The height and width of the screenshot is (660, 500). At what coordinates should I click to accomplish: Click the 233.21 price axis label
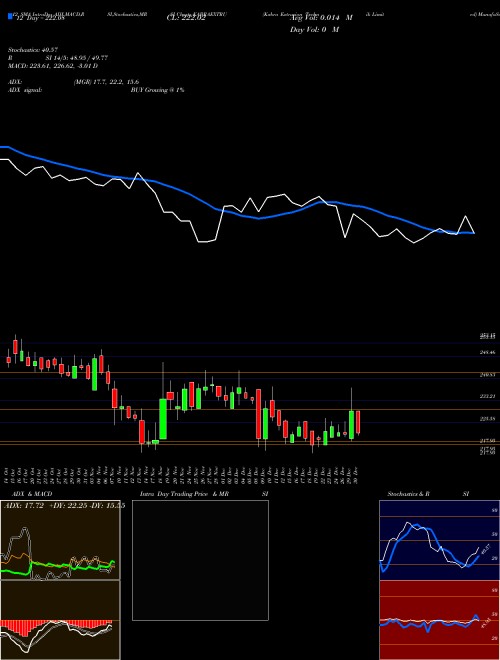tap(487, 396)
